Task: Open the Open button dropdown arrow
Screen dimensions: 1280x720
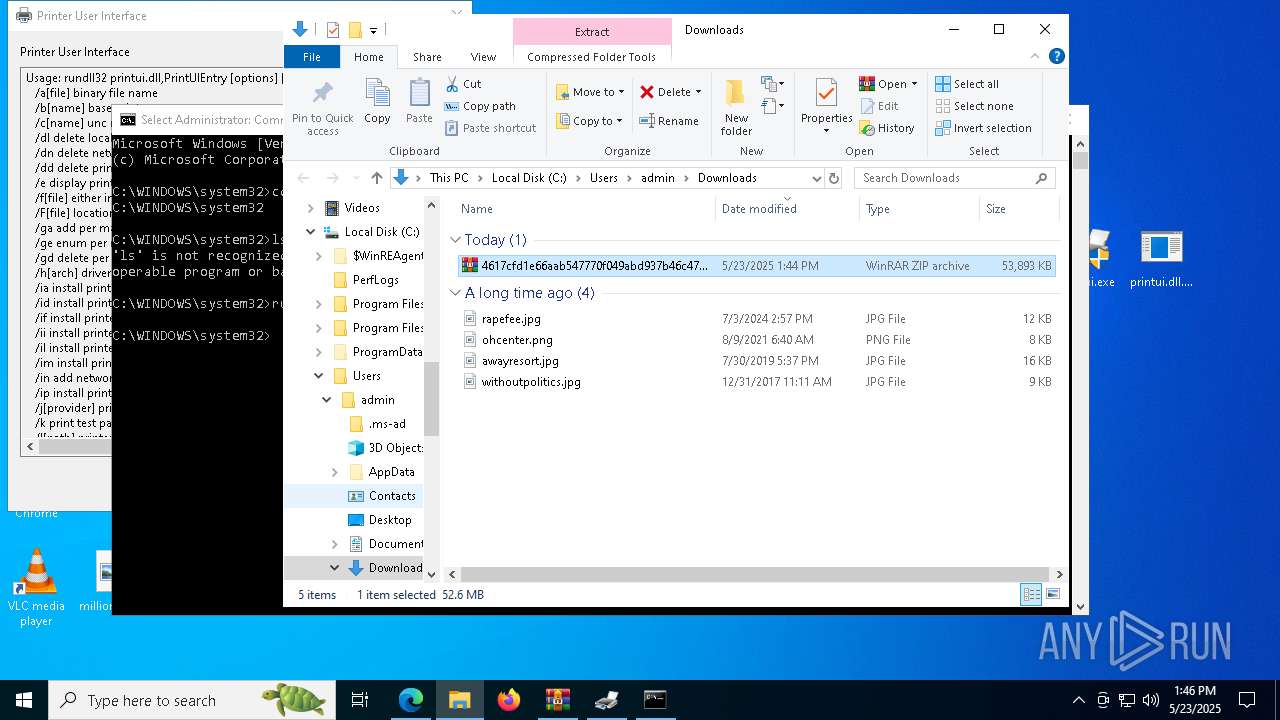Action: coord(914,84)
